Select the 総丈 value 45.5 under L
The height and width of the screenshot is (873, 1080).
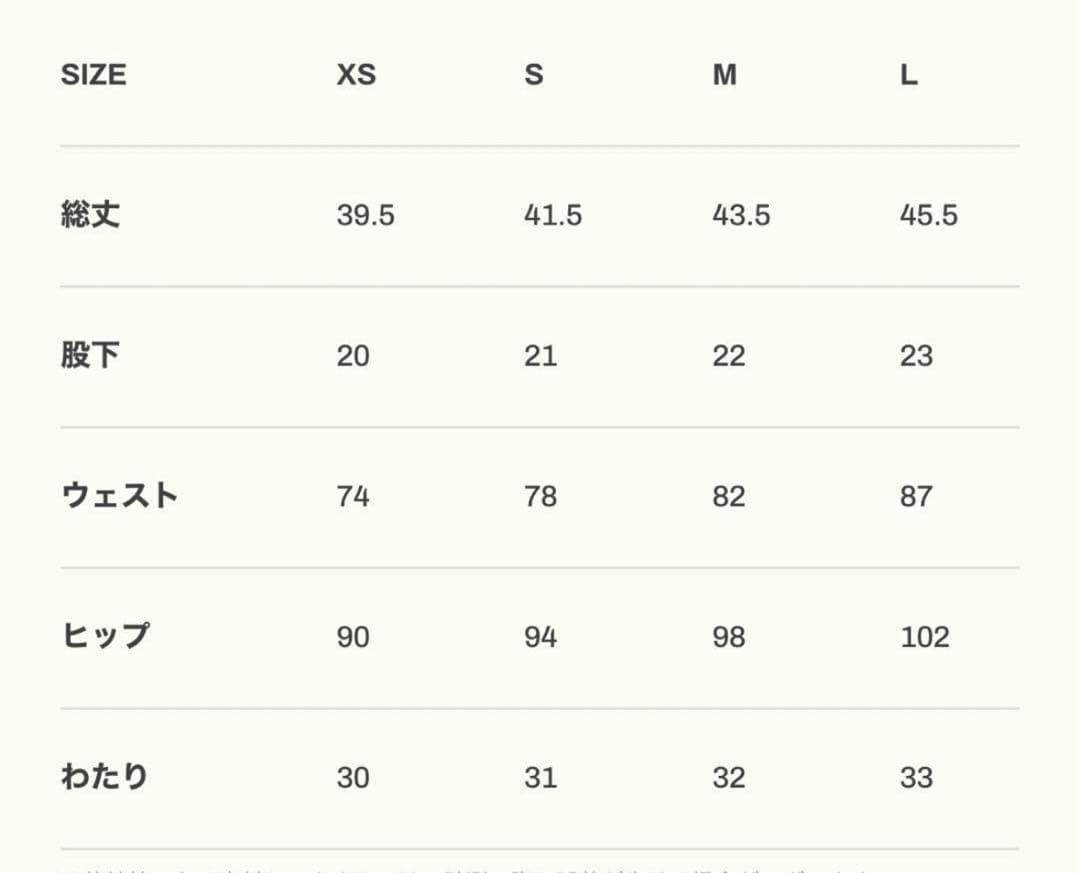click(x=928, y=216)
